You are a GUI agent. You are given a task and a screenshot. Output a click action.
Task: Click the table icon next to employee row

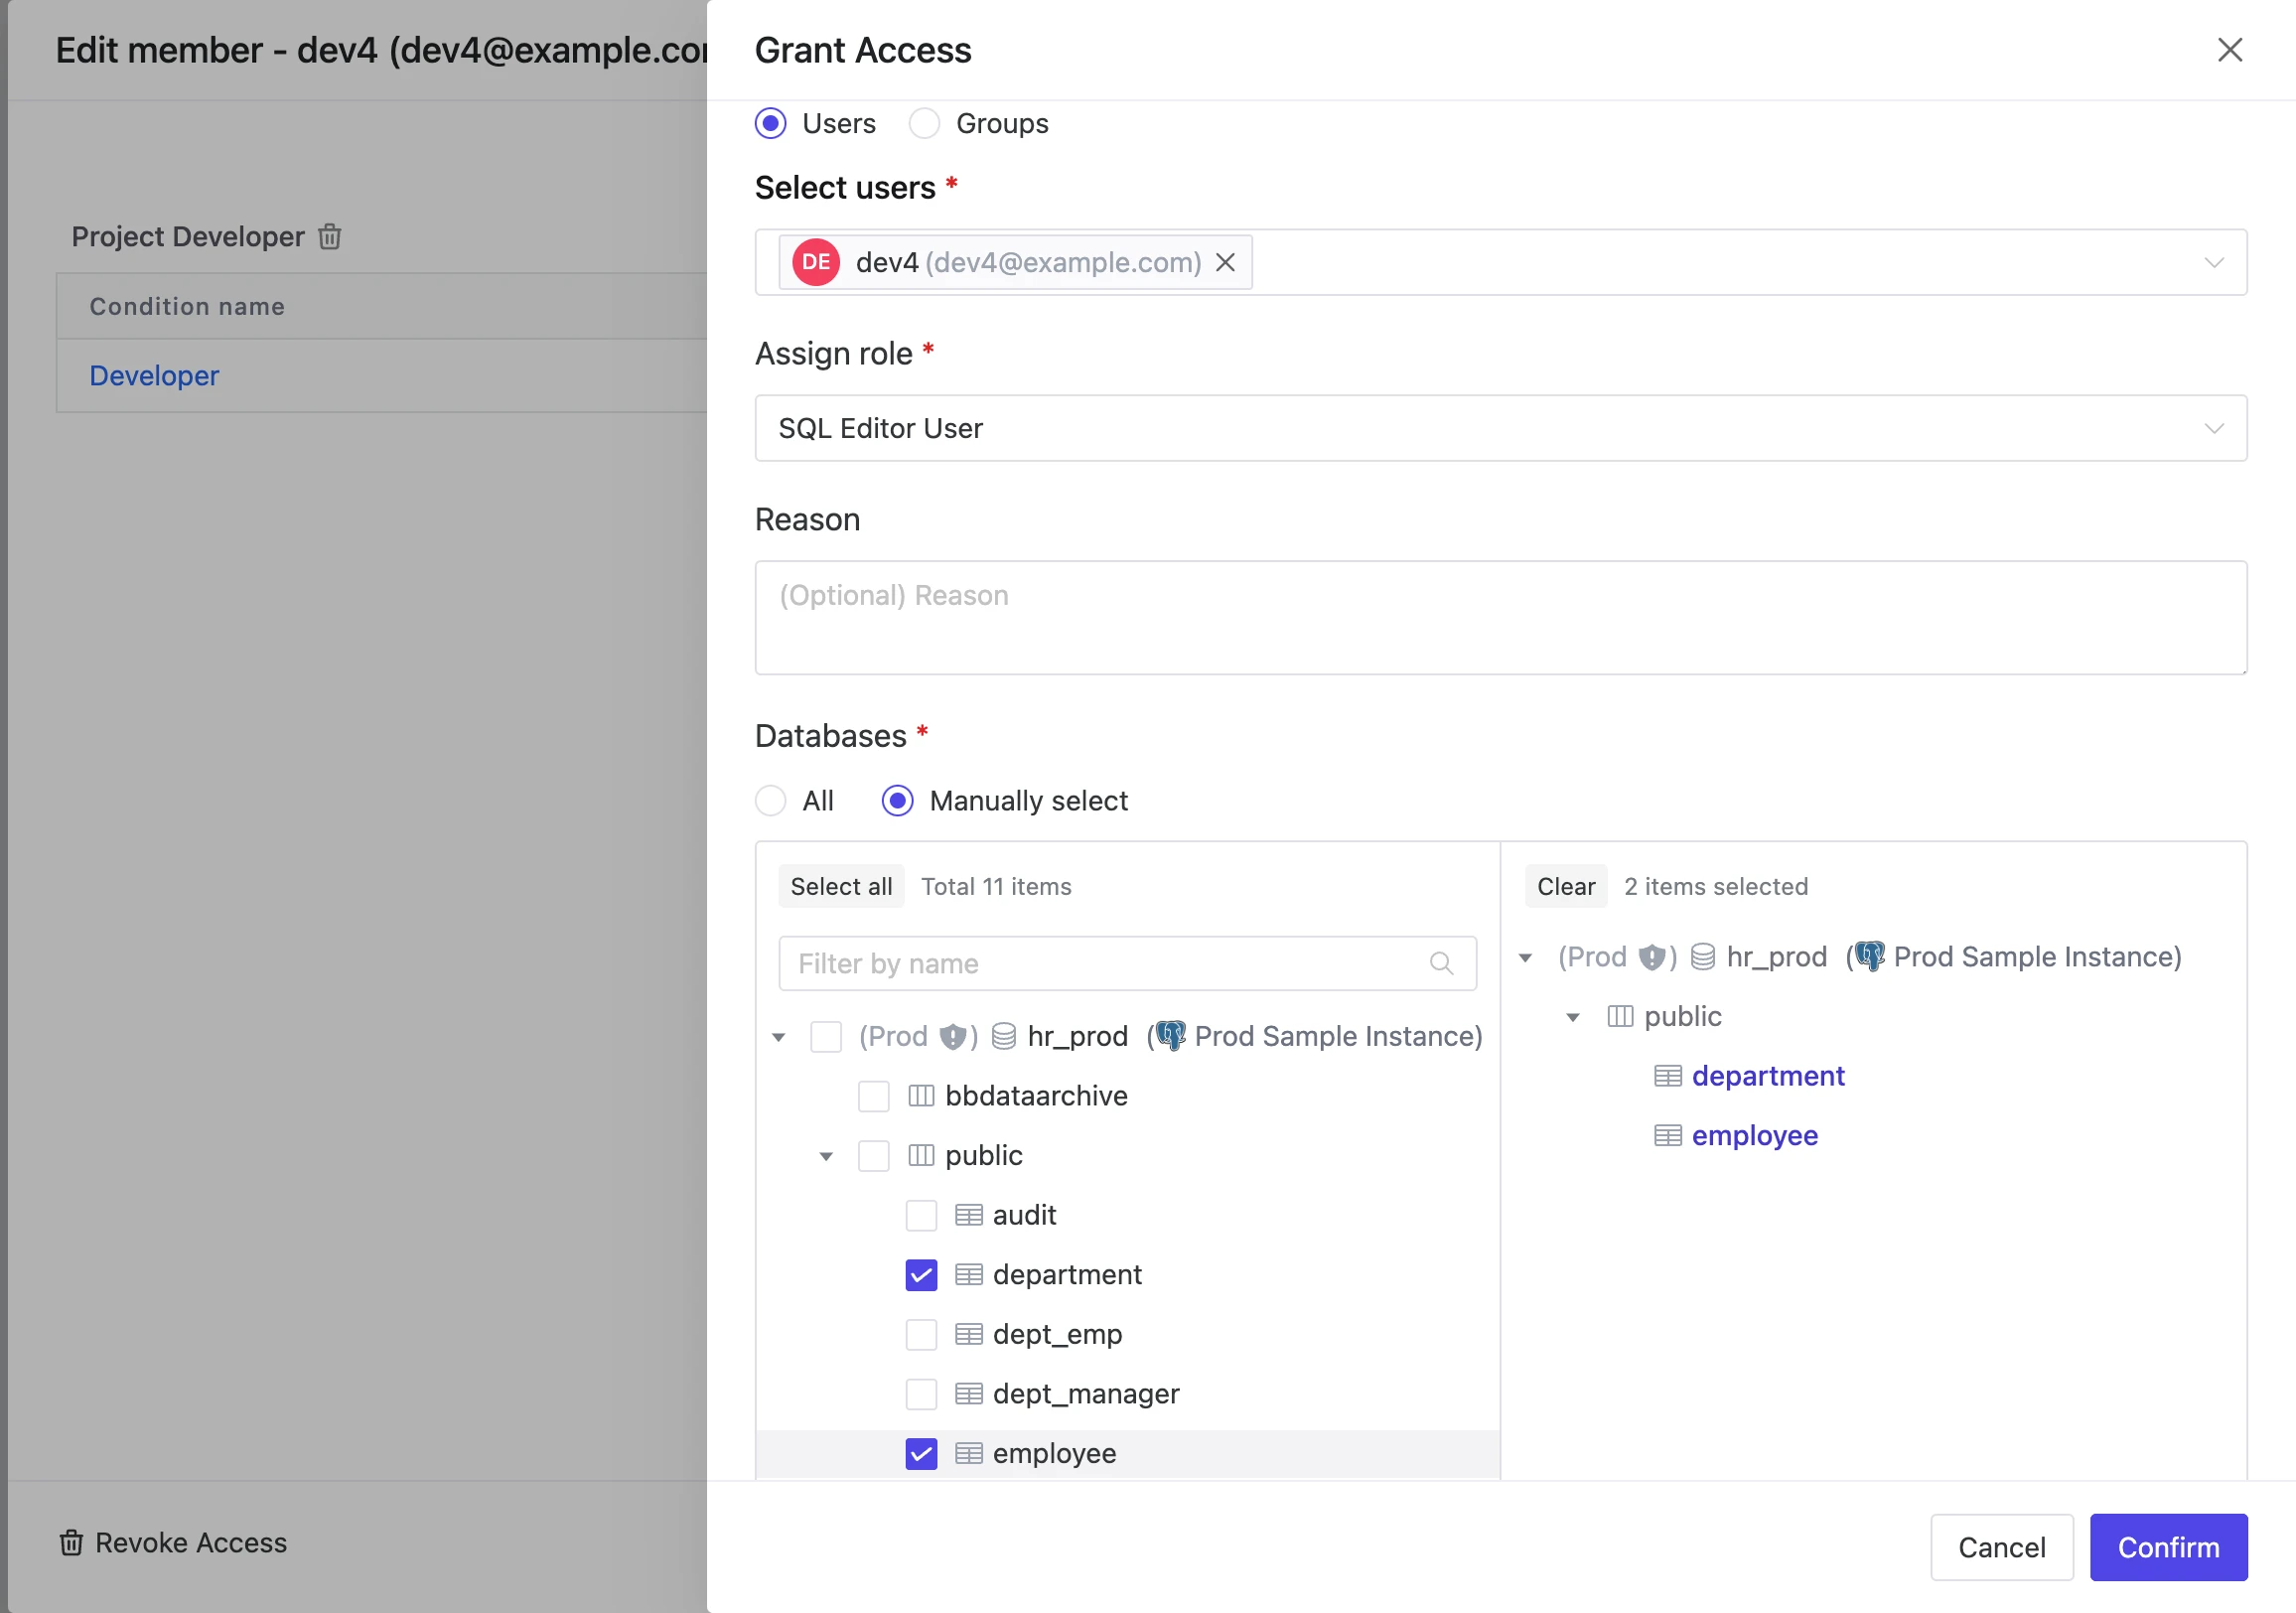pyautogui.click(x=967, y=1454)
